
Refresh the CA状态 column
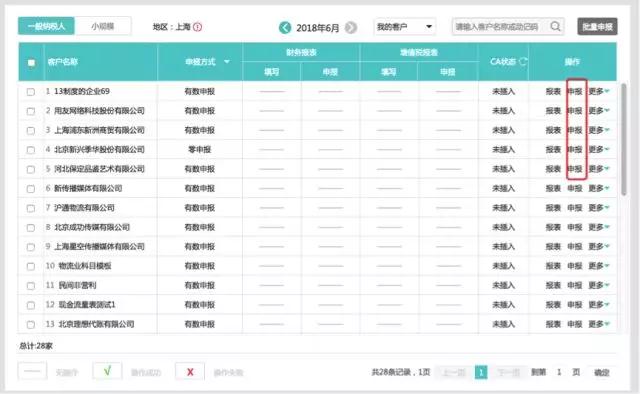[523, 62]
